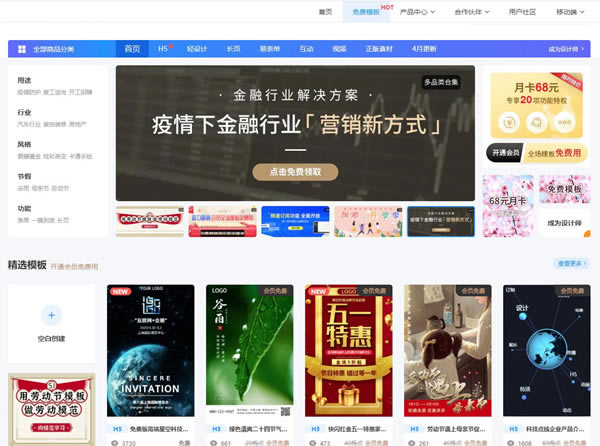600x446 pixels.
Task: Click the 查看更多 link
Action: tap(570, 263)
